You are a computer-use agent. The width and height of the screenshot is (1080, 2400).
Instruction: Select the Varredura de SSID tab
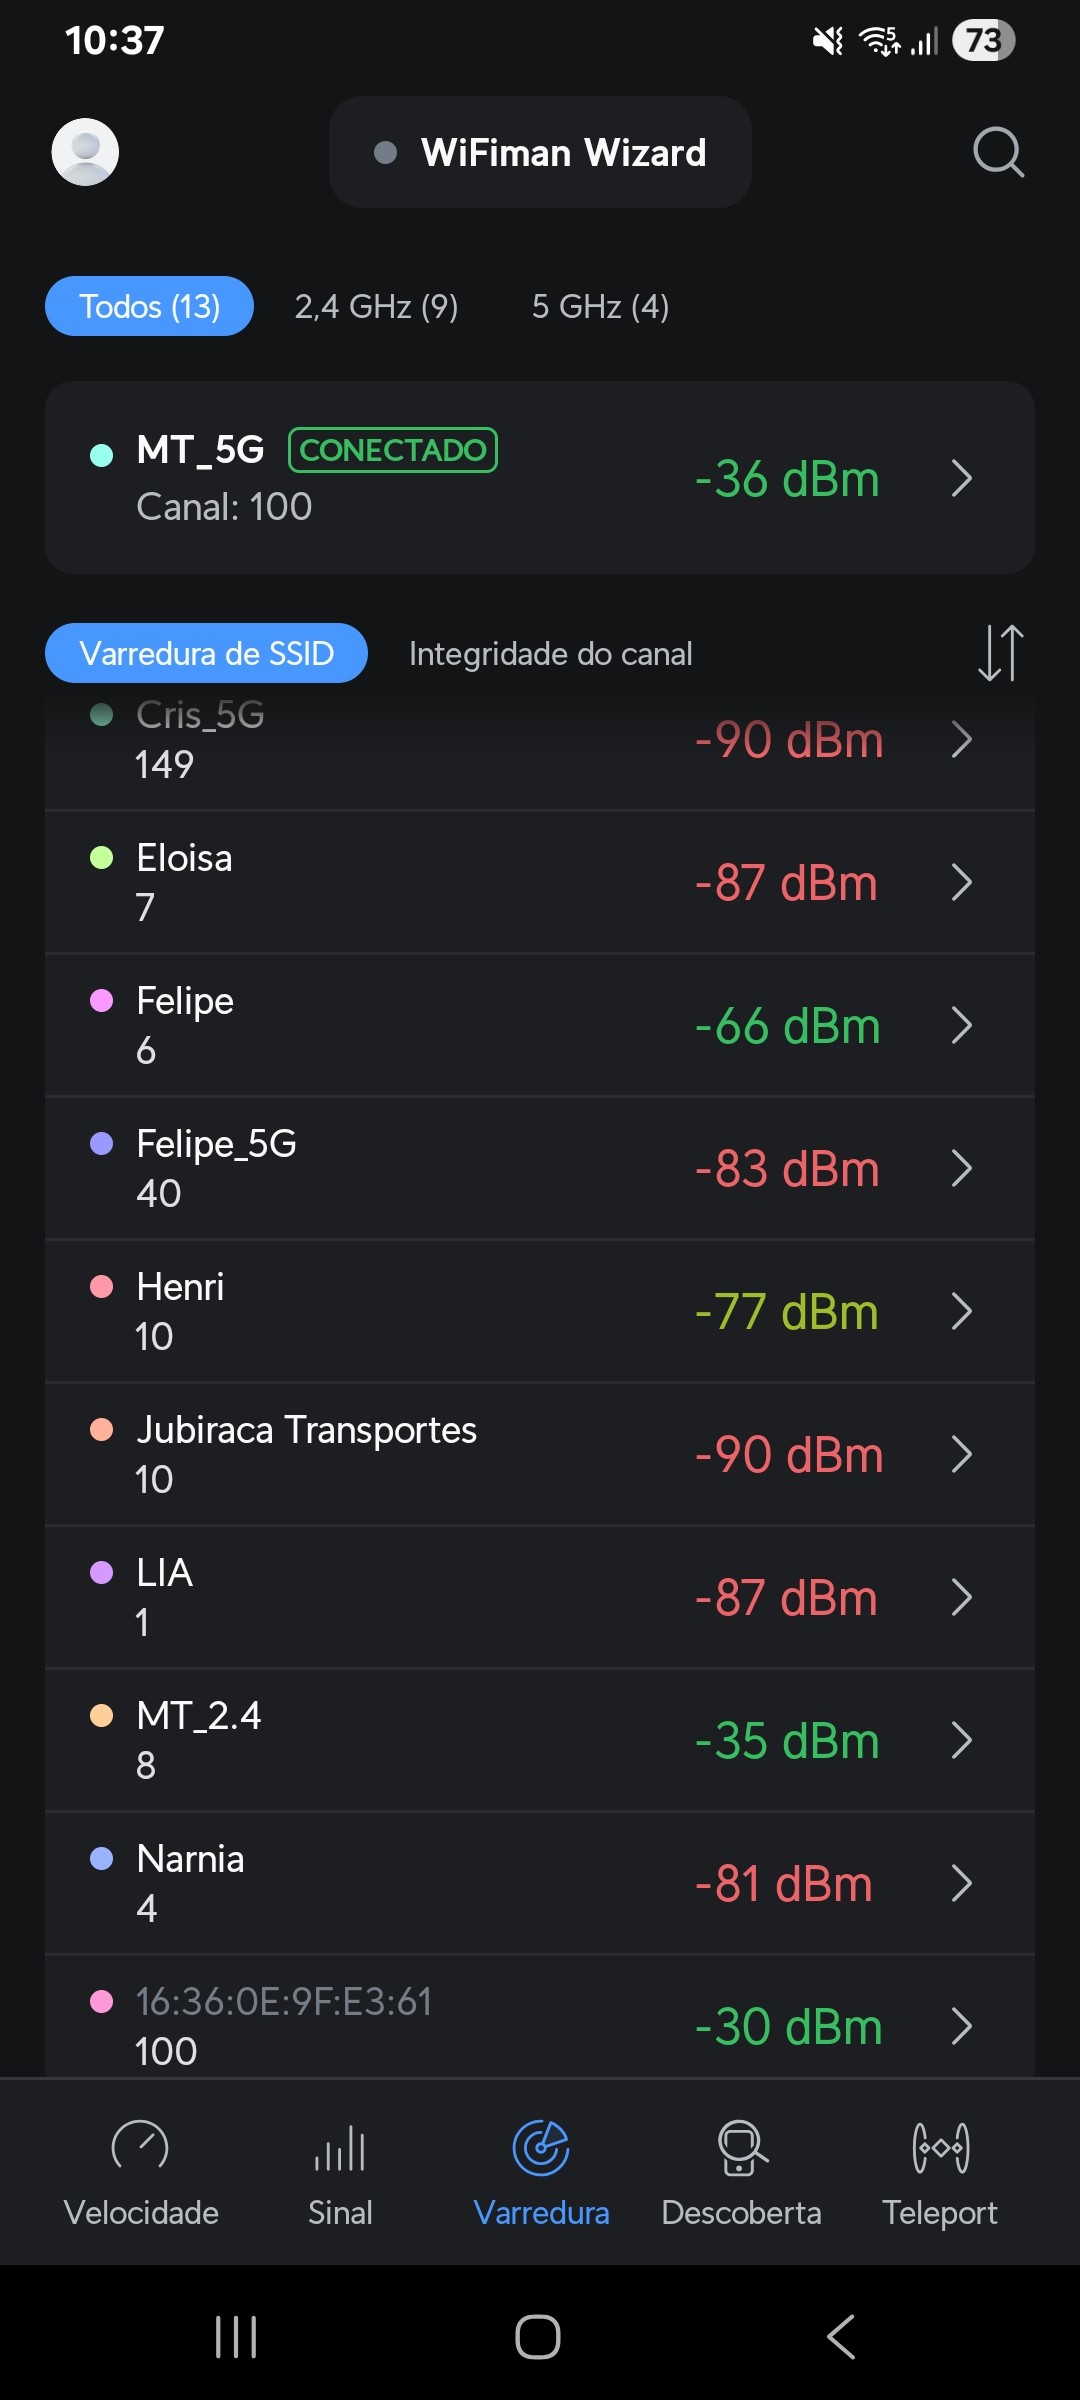pyautogui.click(x=206, y=653)
